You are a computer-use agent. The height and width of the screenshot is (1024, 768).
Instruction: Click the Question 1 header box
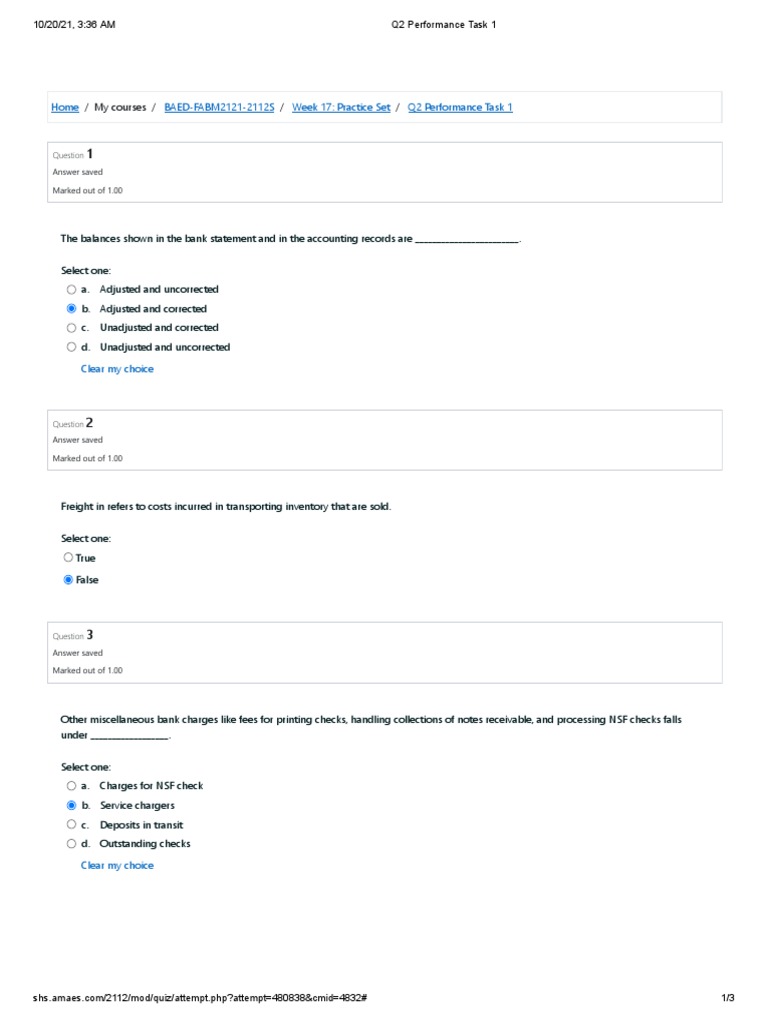385,172
